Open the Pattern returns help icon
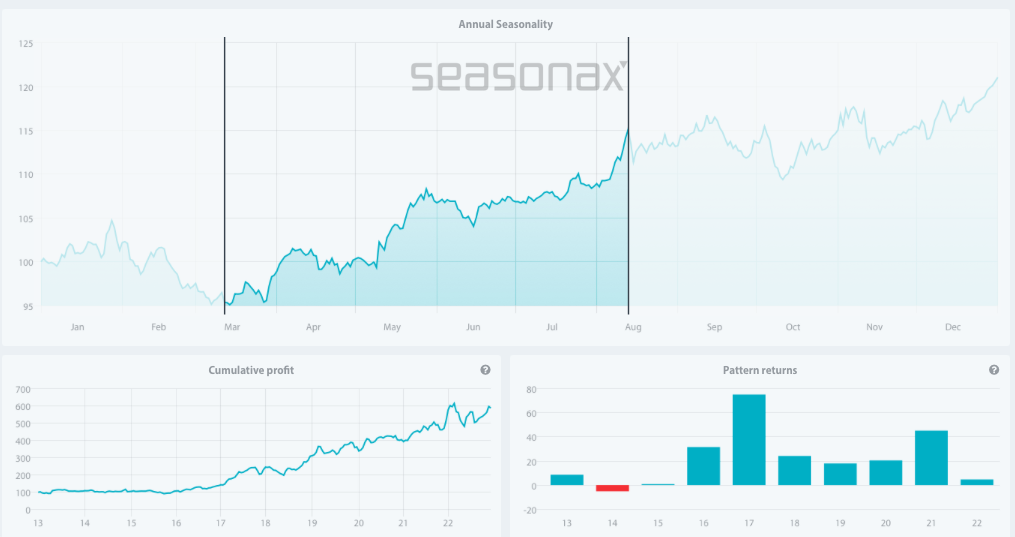Screen dimensions: 1015x537 pos(994,370)
